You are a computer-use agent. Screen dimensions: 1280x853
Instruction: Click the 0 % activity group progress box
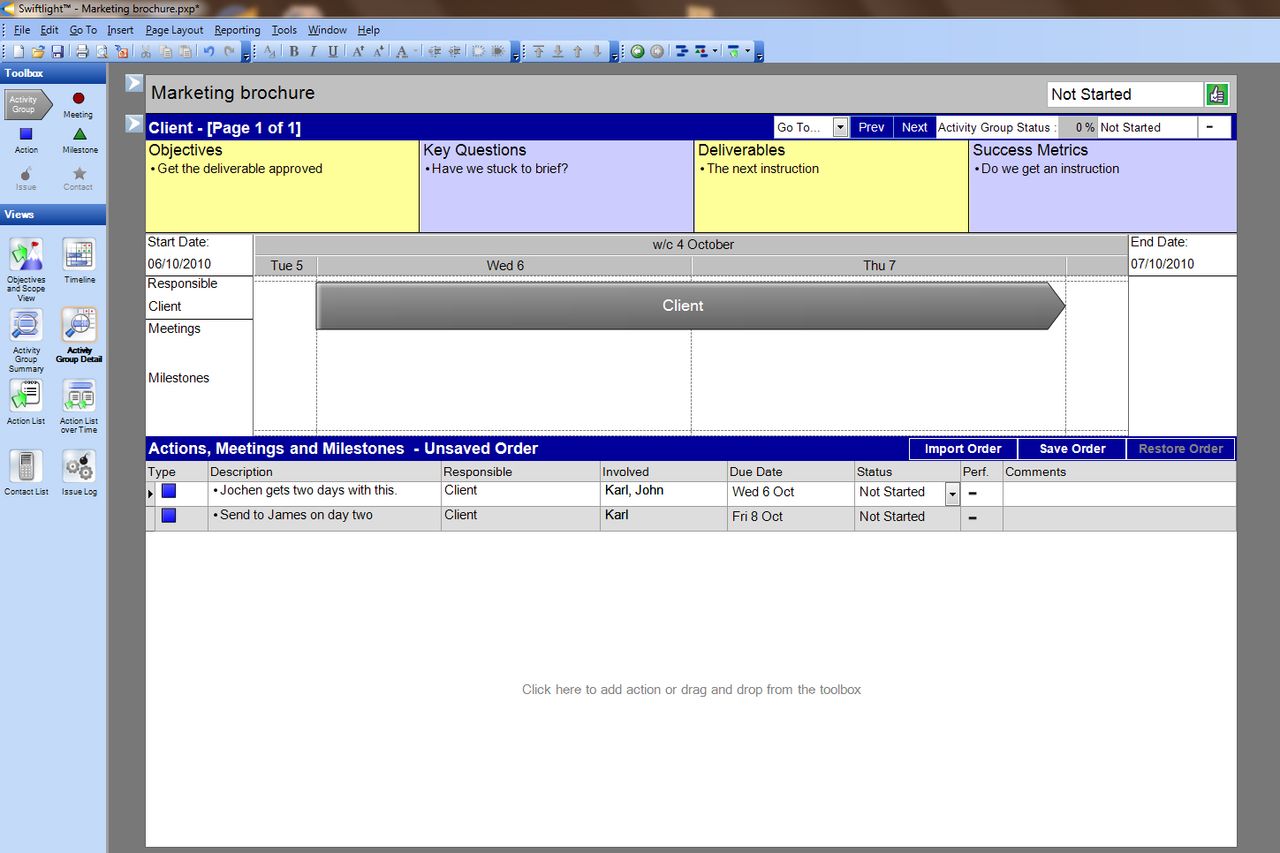tap(1077, 127)
